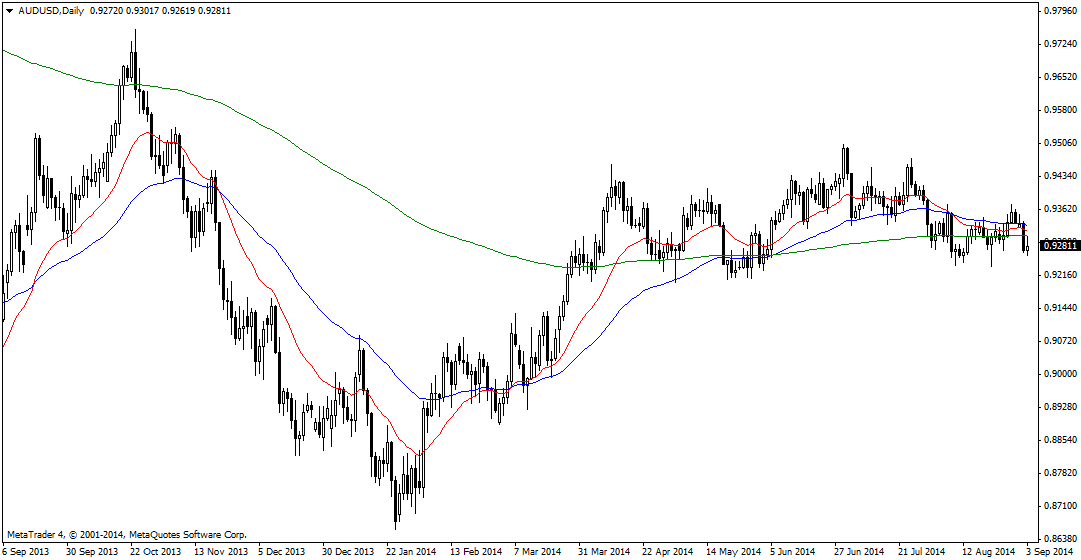Select the 6 Sep 2013 date label

coord(28,551)
